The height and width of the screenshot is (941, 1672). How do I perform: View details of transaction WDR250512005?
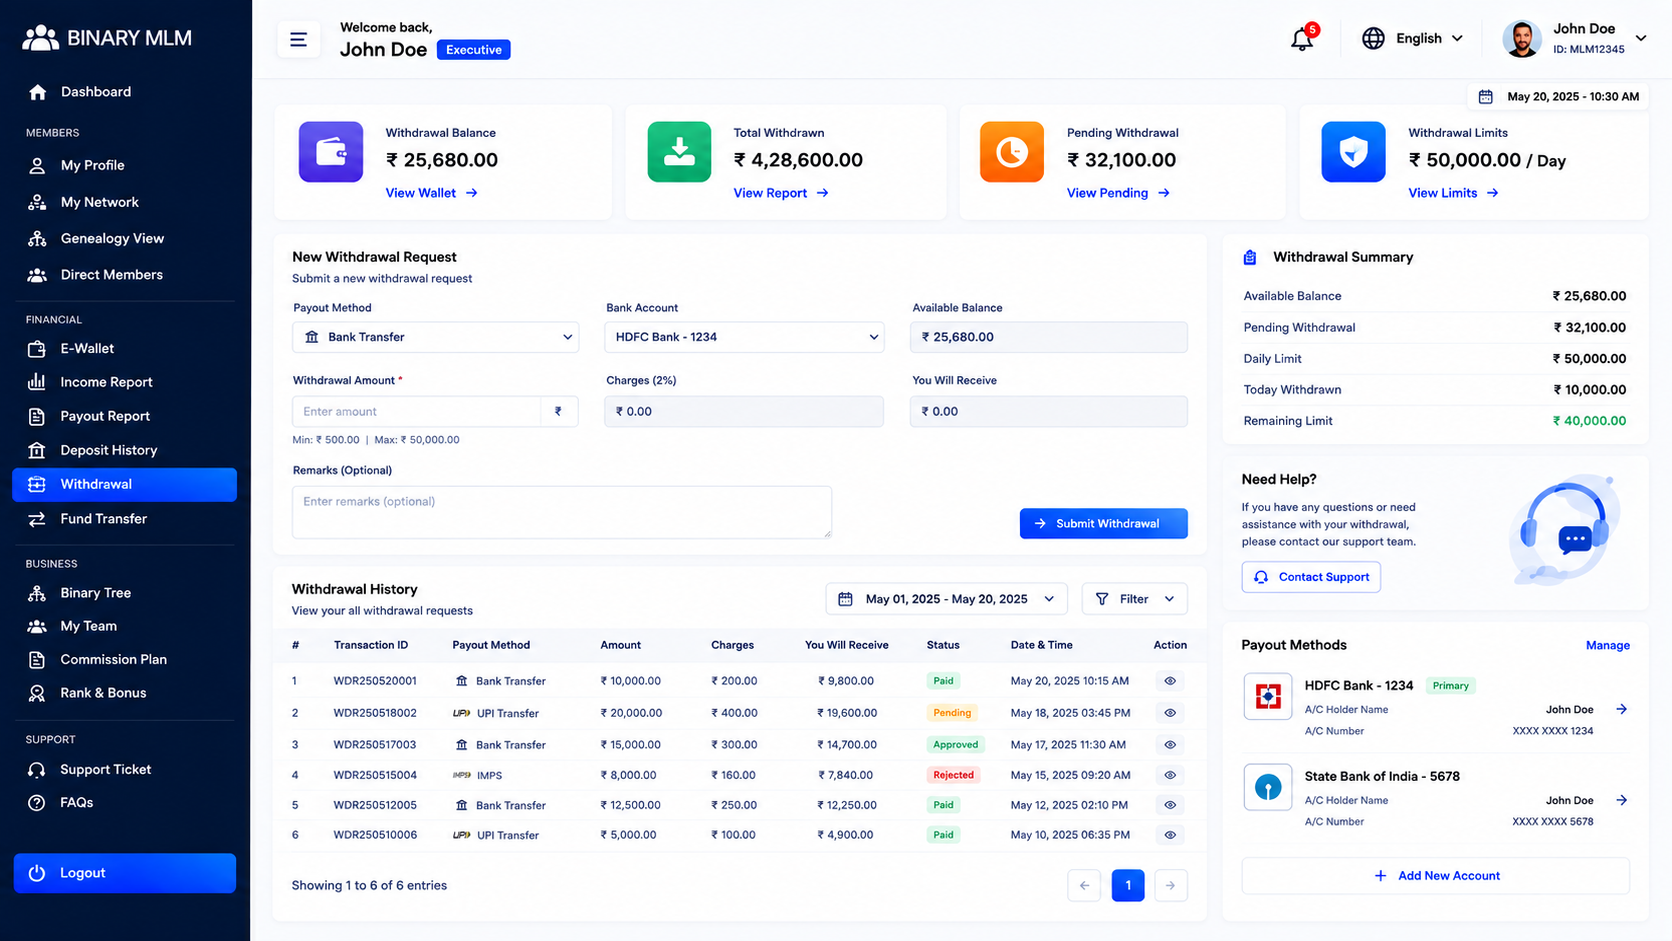1170,805
